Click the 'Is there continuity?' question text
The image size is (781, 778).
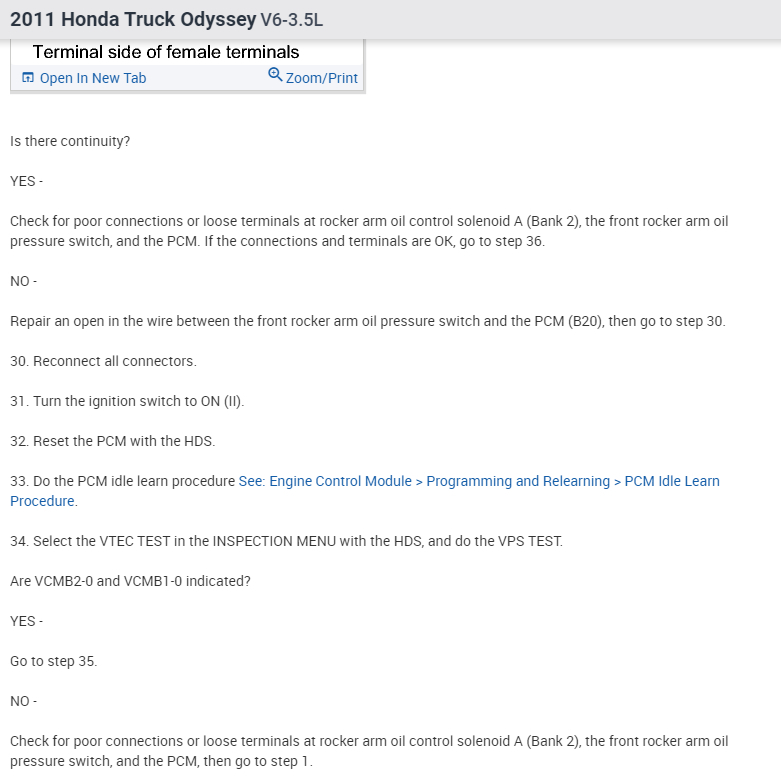(x=70, y=141)
